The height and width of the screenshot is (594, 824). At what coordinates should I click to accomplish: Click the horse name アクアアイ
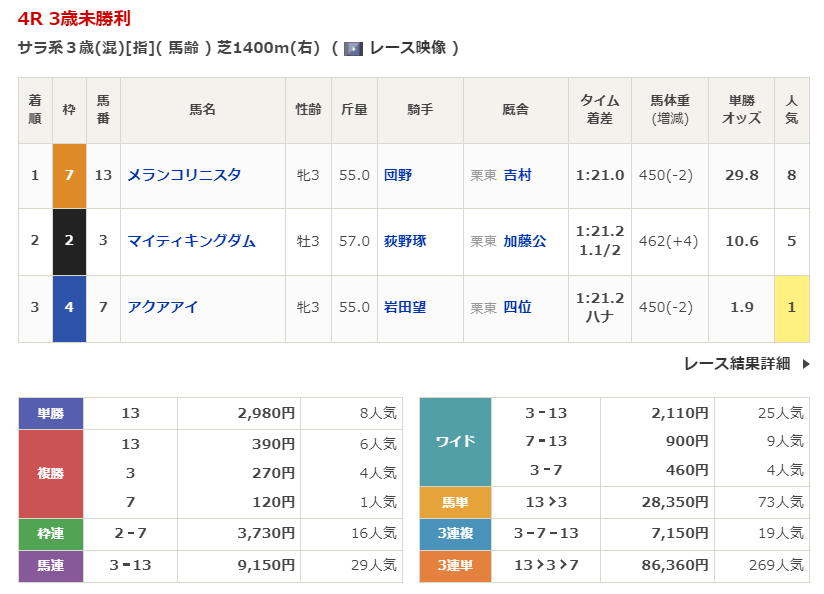[x=162, y=307]
